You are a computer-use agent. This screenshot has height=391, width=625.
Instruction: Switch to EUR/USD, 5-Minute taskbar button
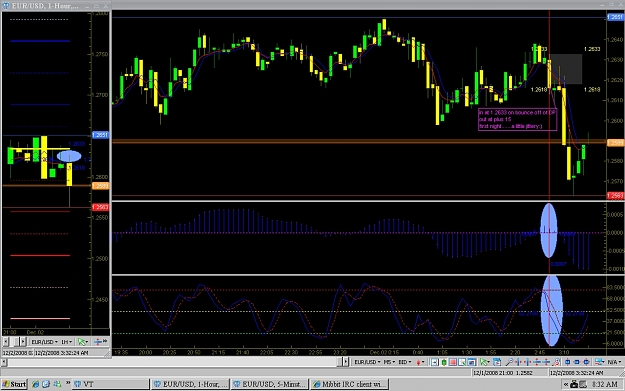(x=270, y=384)
